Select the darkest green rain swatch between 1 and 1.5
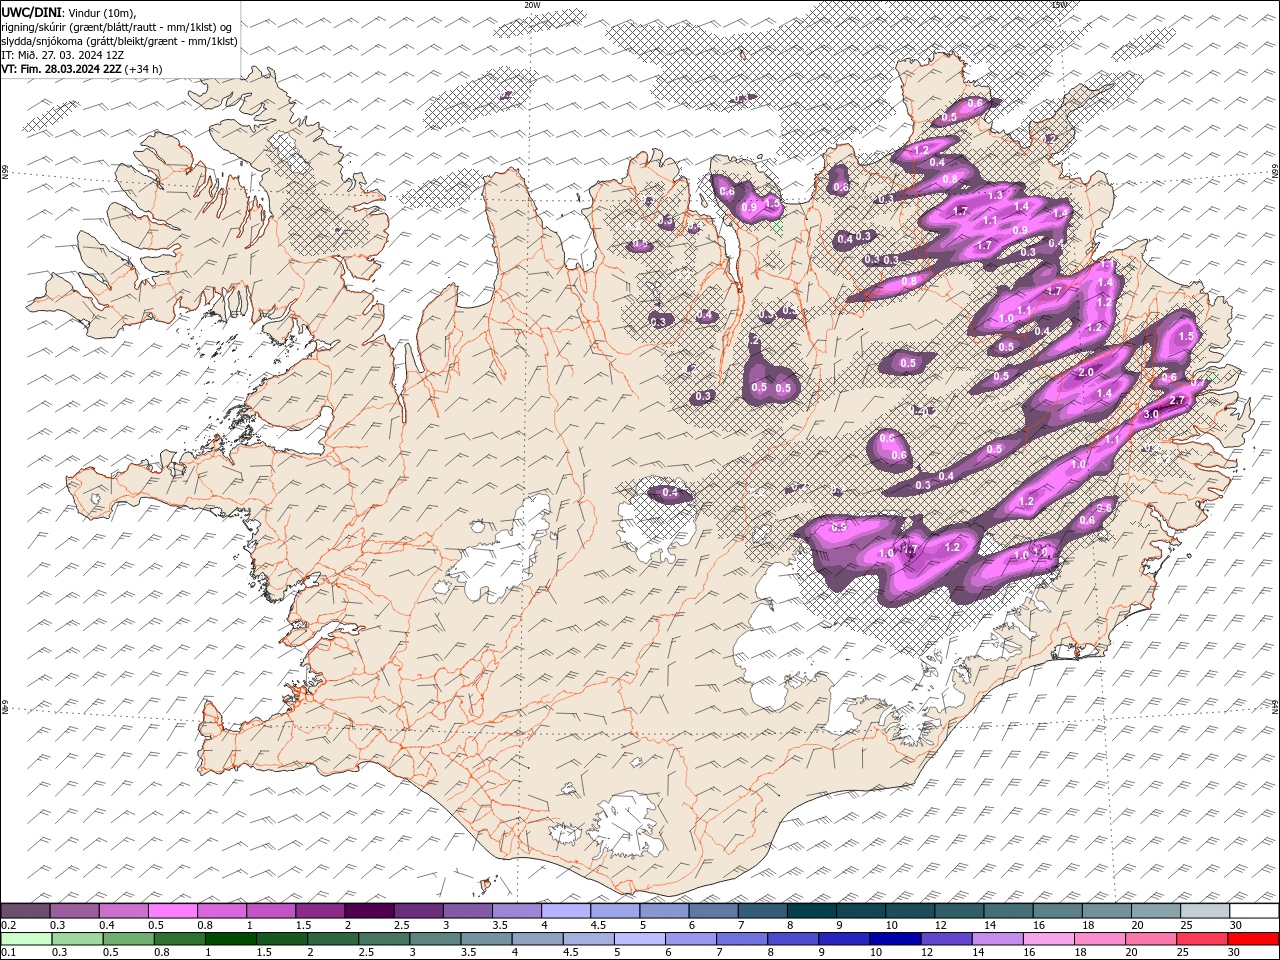 [x=231, y=938]
